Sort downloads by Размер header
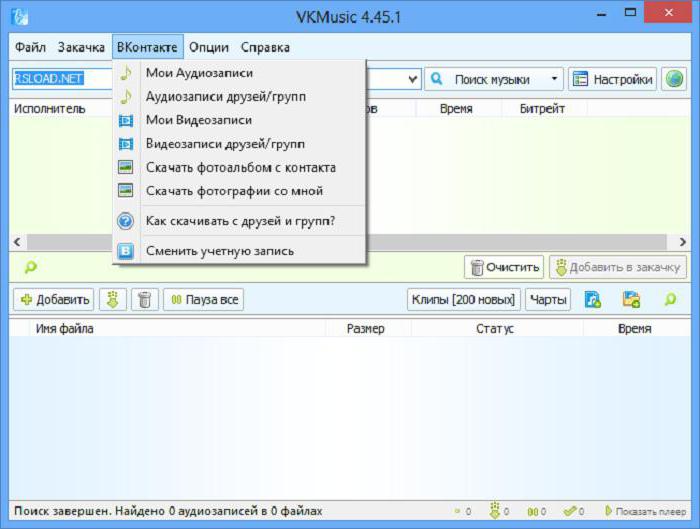700x529 pixels. (366, 329)
